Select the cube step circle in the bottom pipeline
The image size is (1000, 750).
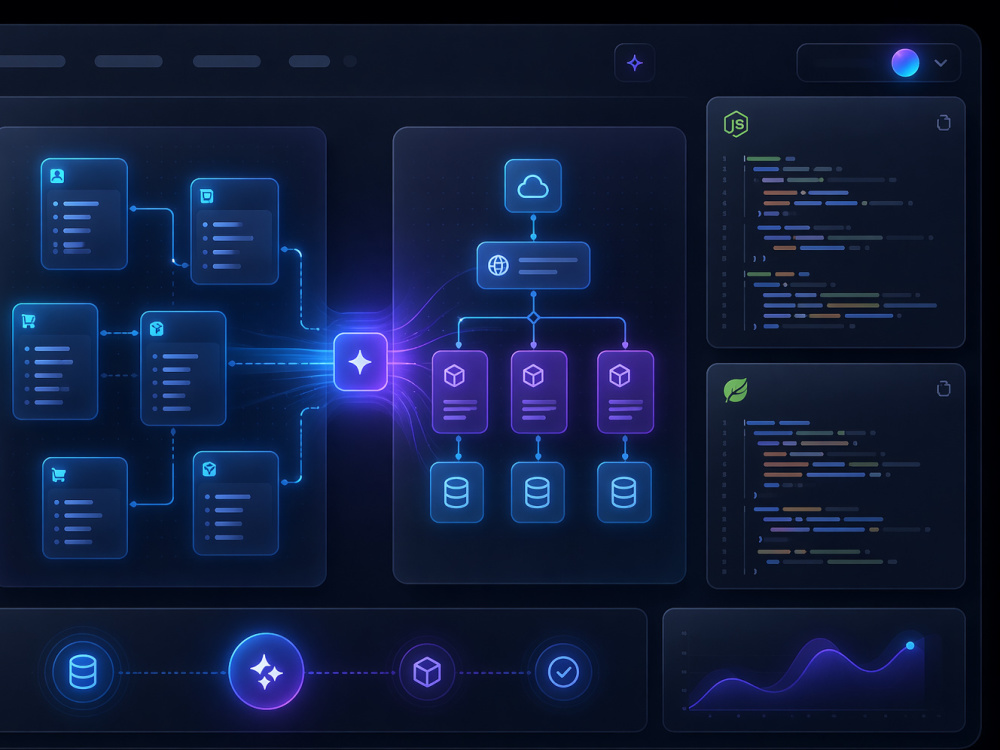click(x=427, y=672)
